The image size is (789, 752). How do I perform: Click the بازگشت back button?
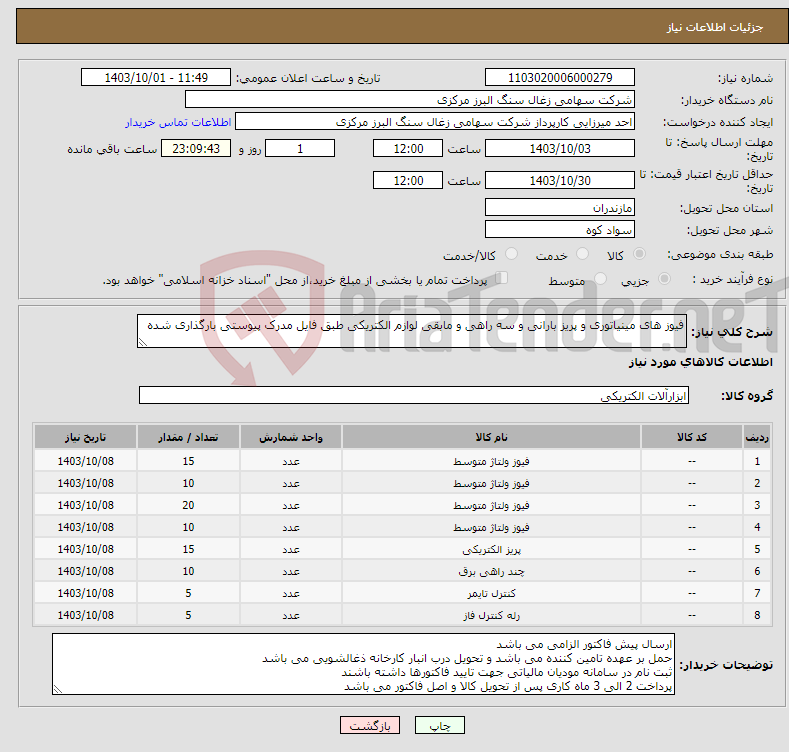(370, 725)
